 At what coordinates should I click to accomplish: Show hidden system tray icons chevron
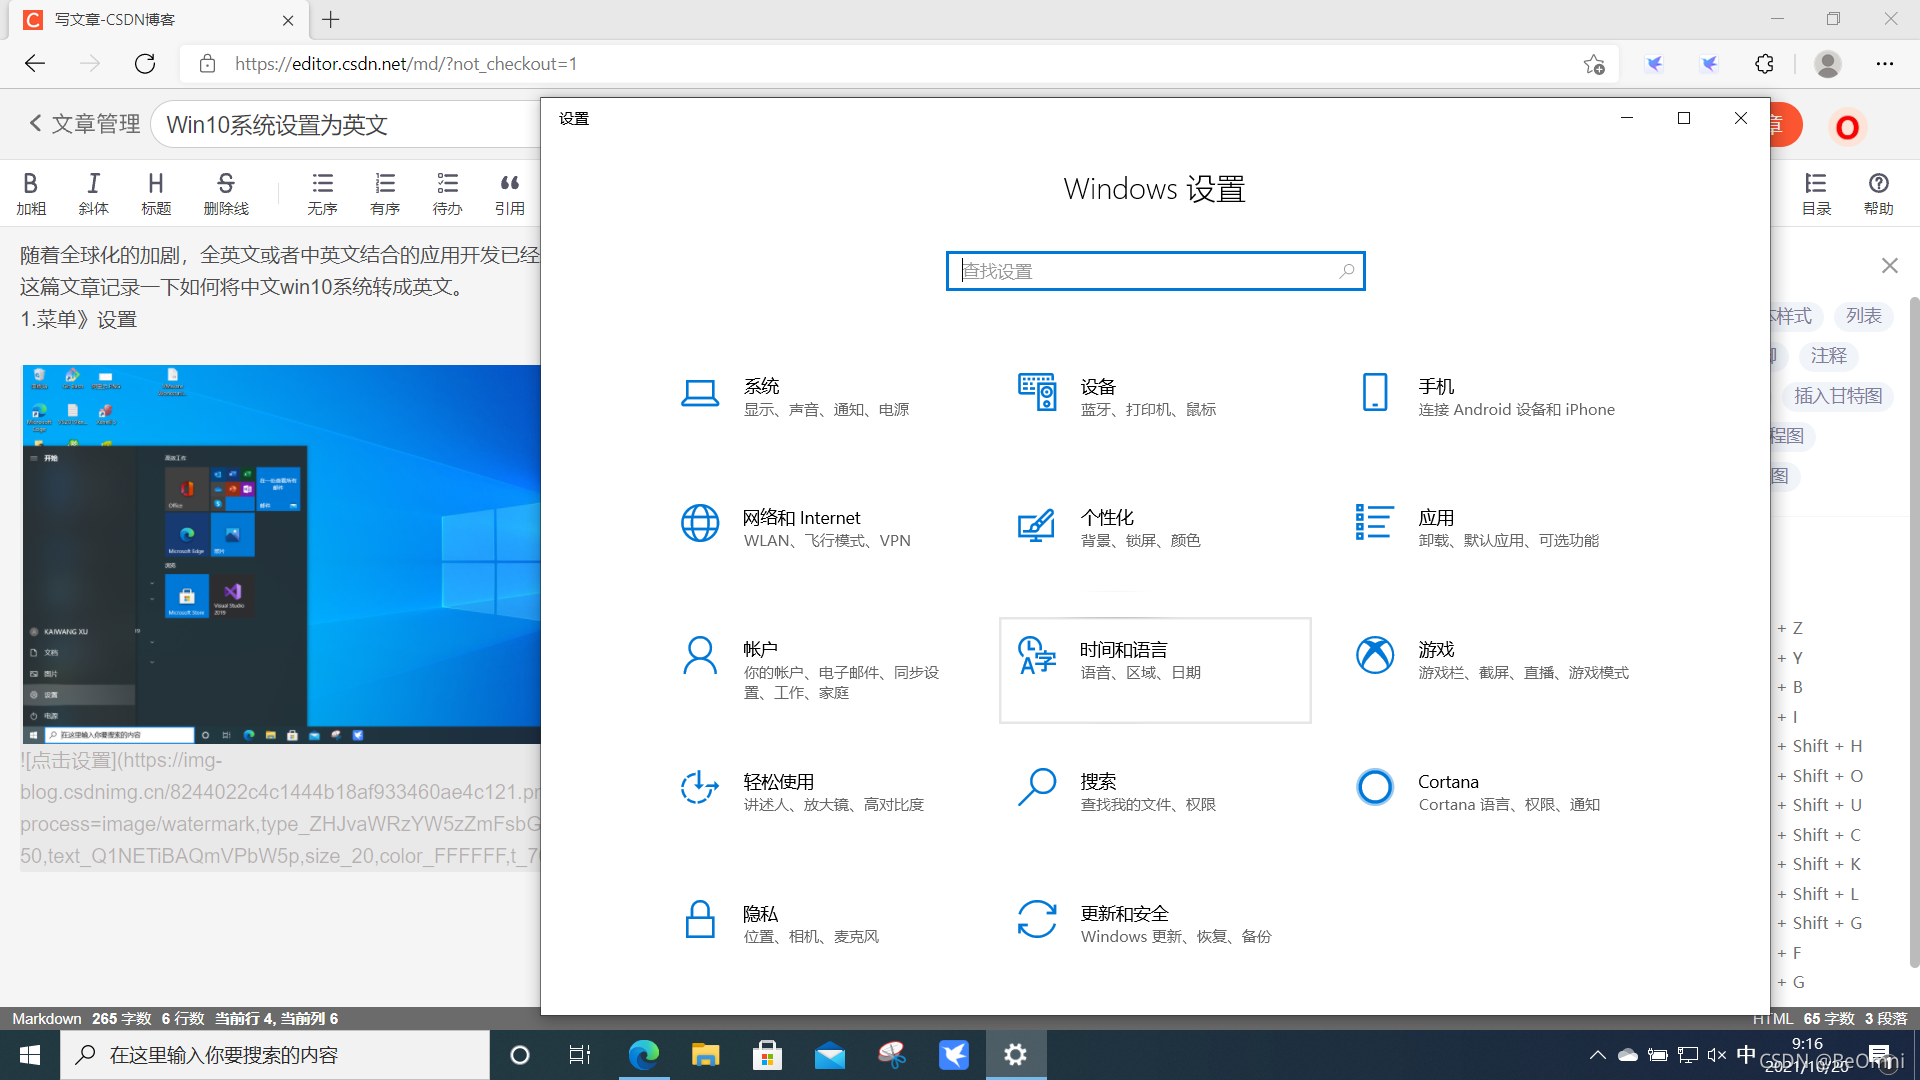coord(1597,1055)
